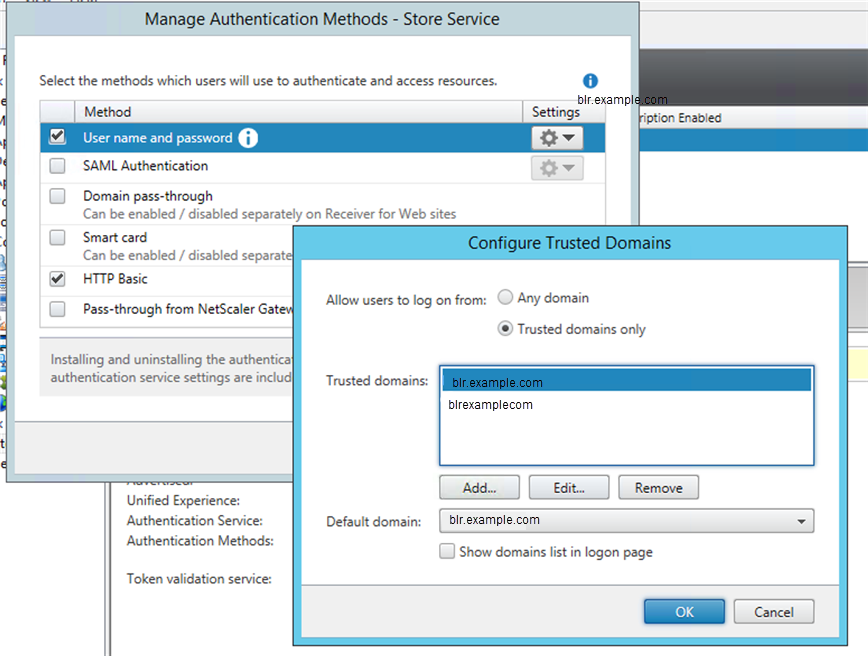Click User name and password row label
This screenshot has width=868, height=656.
coord(158,138)
